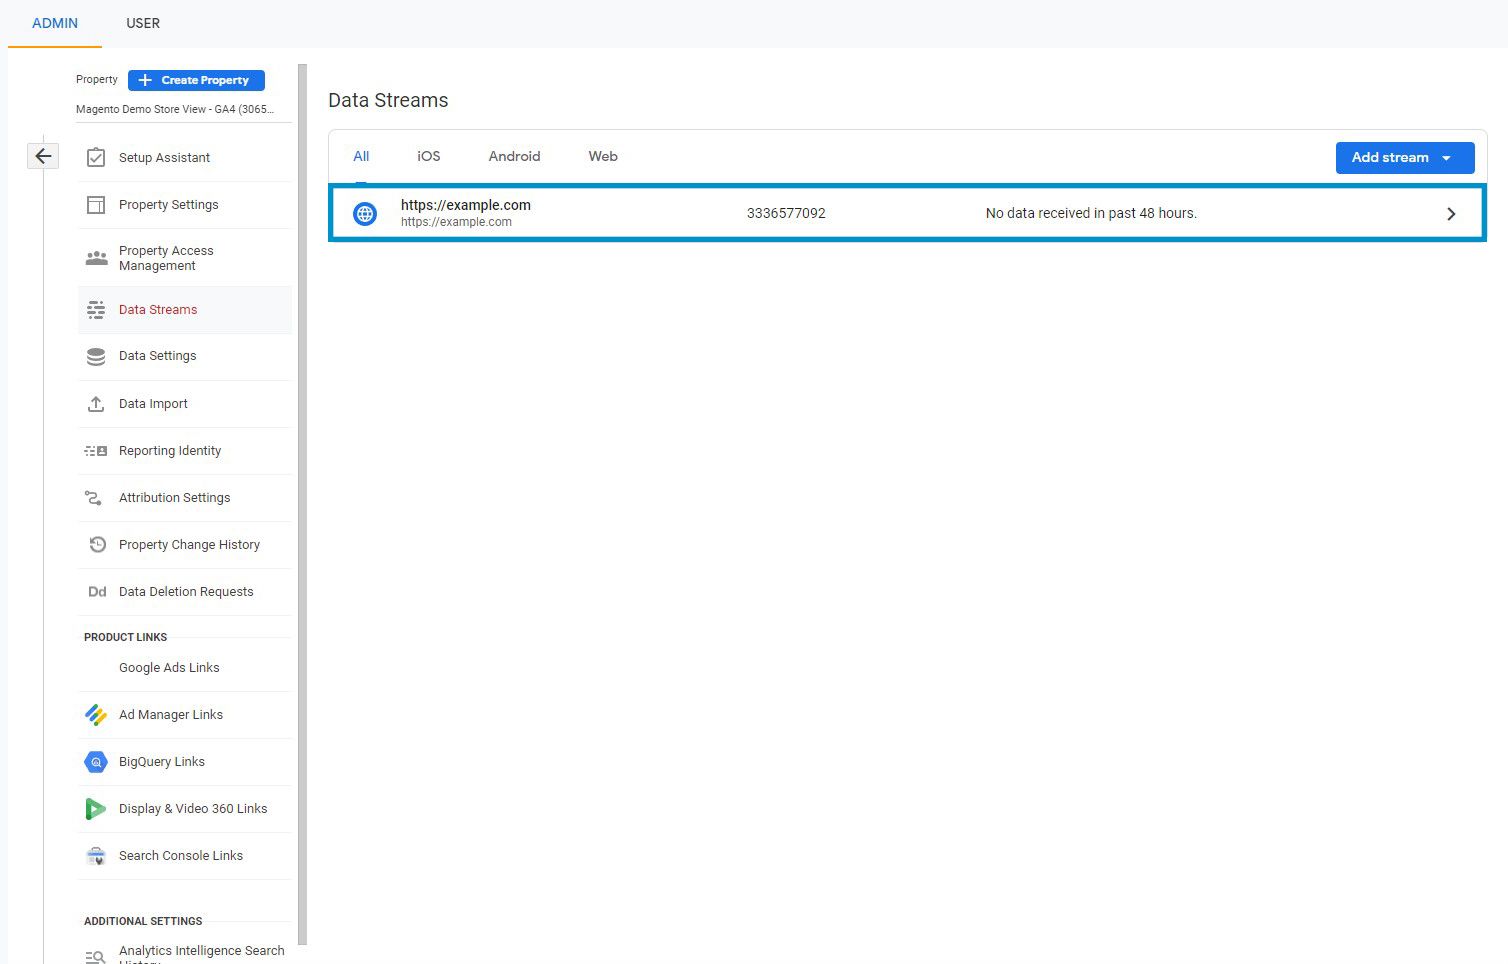Expand the example.com data stream details
1508x964 pixels.
1451,213
